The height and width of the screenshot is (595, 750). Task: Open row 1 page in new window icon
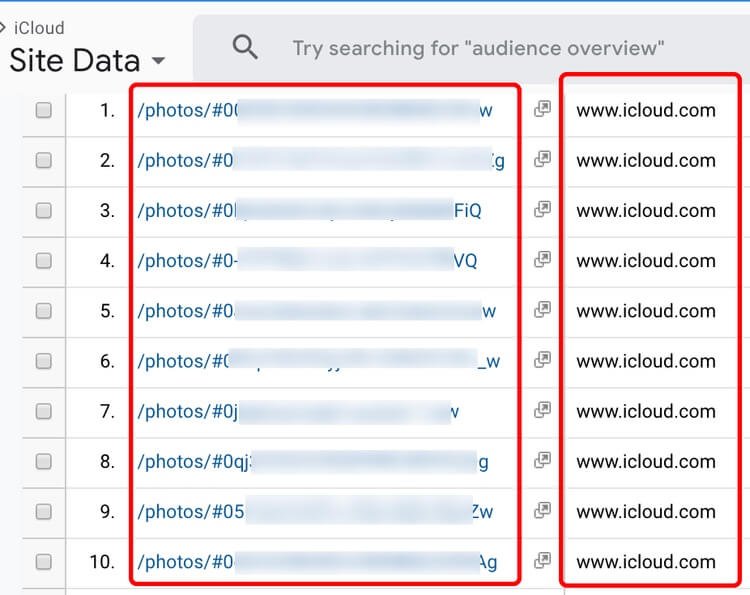pyautogui.click(x=542, y=110)
